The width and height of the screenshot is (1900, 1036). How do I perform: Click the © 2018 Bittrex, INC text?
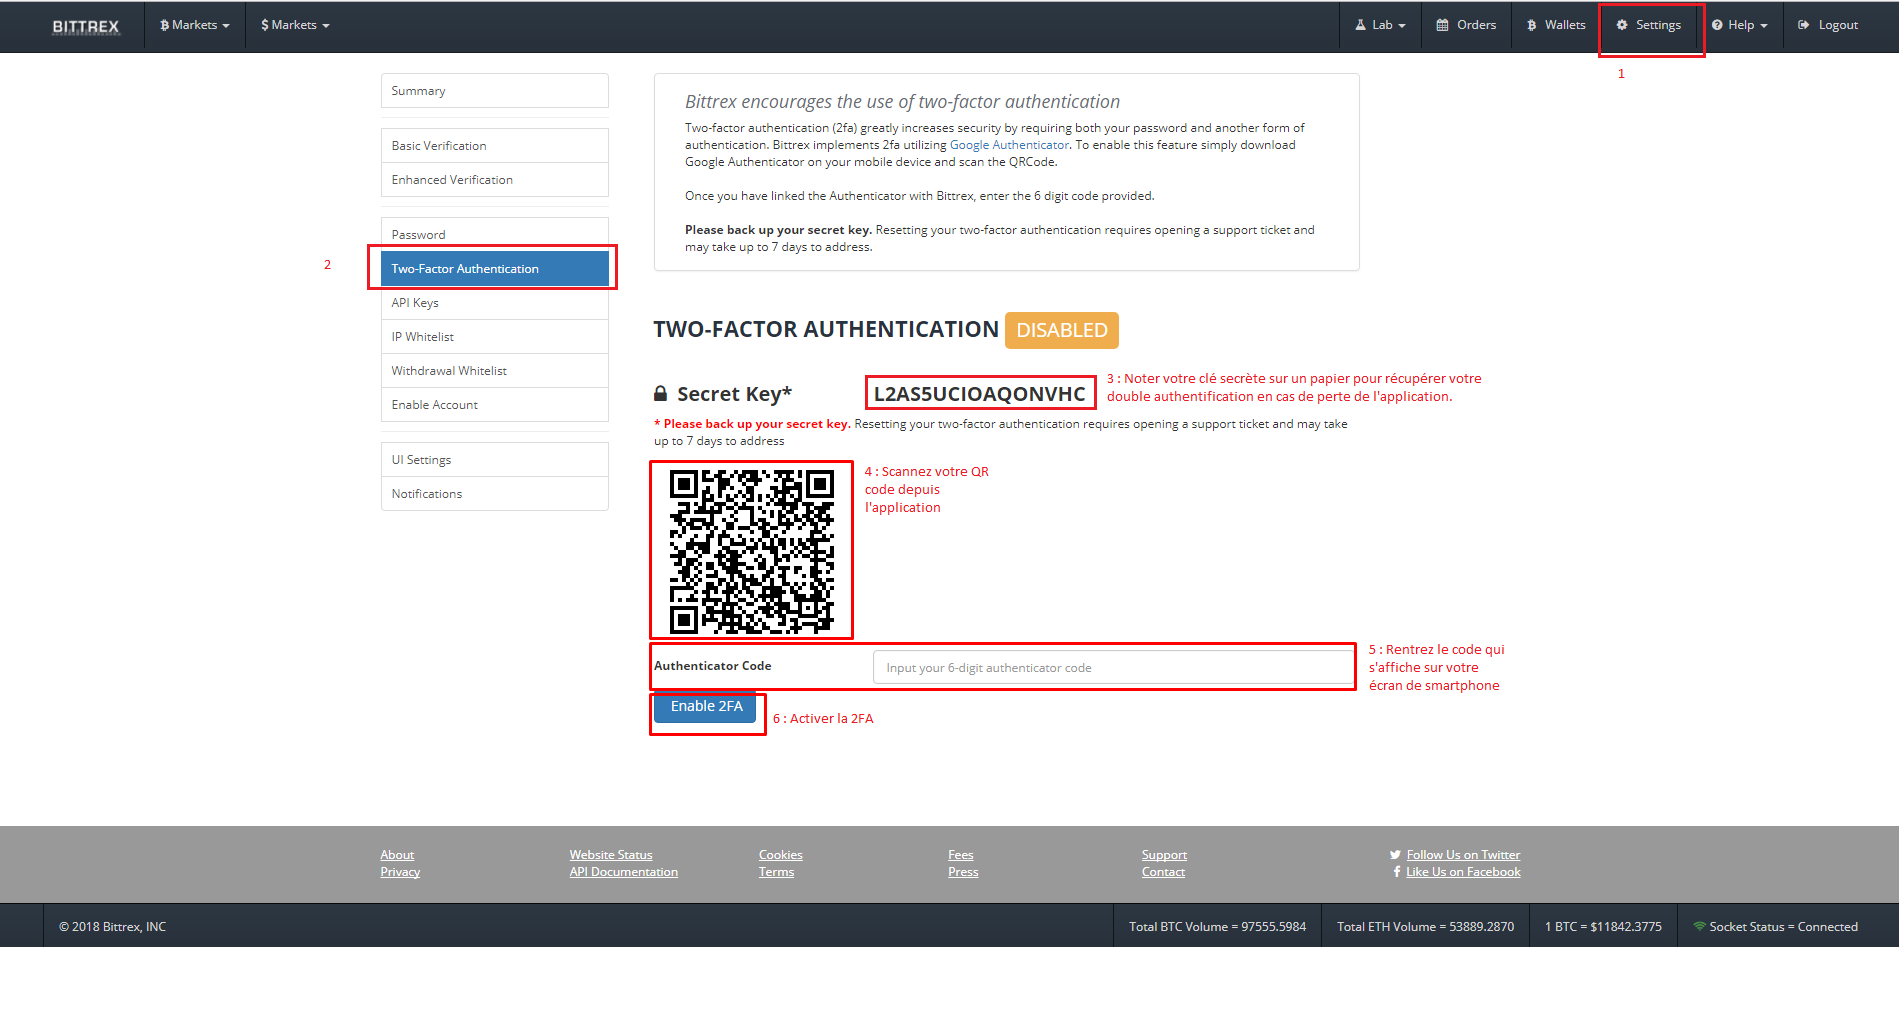pos(112,927)
